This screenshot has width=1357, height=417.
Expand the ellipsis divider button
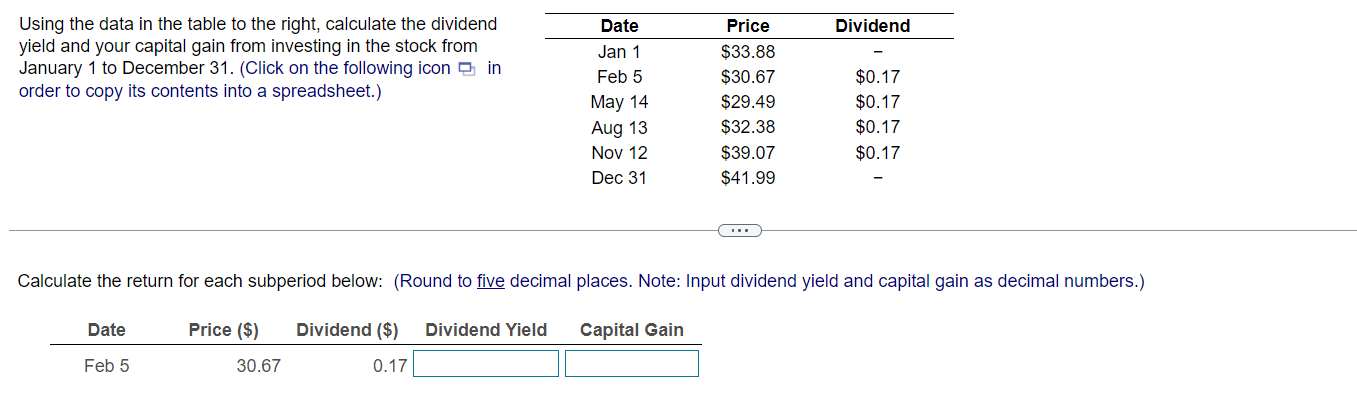(739, 230)
